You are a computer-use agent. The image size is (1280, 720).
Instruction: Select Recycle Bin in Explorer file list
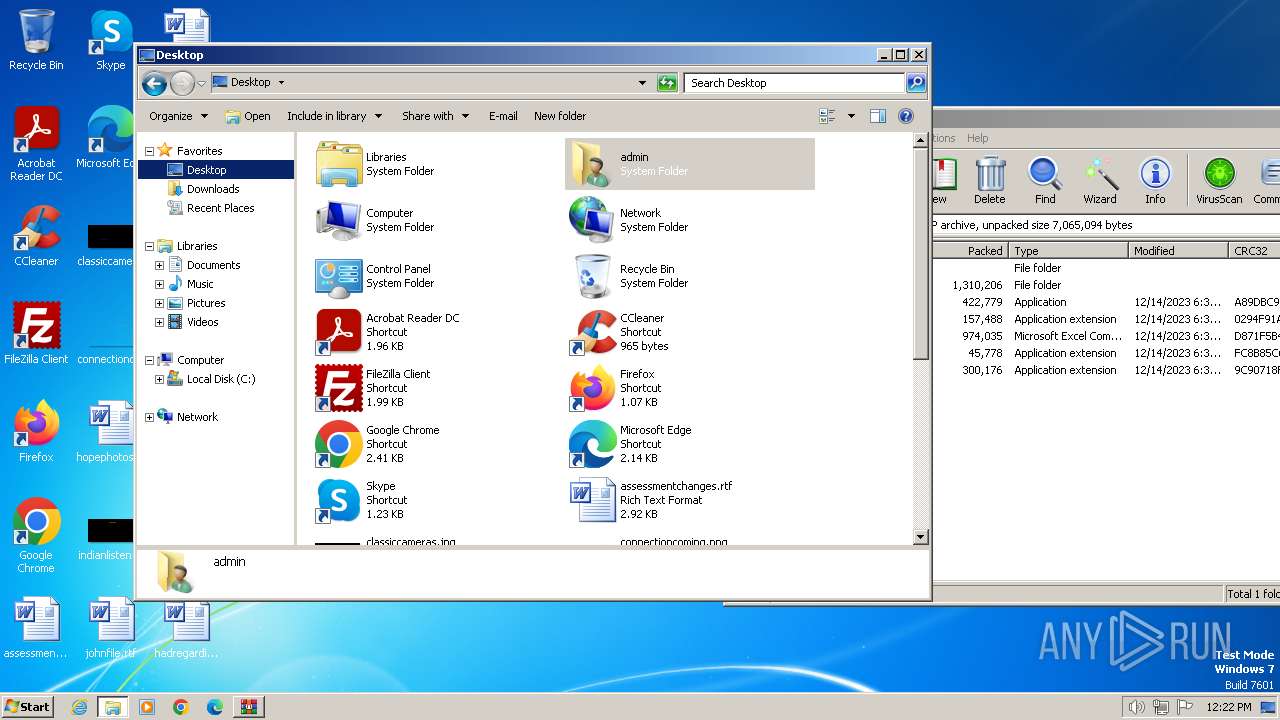(x=593, y=276)
